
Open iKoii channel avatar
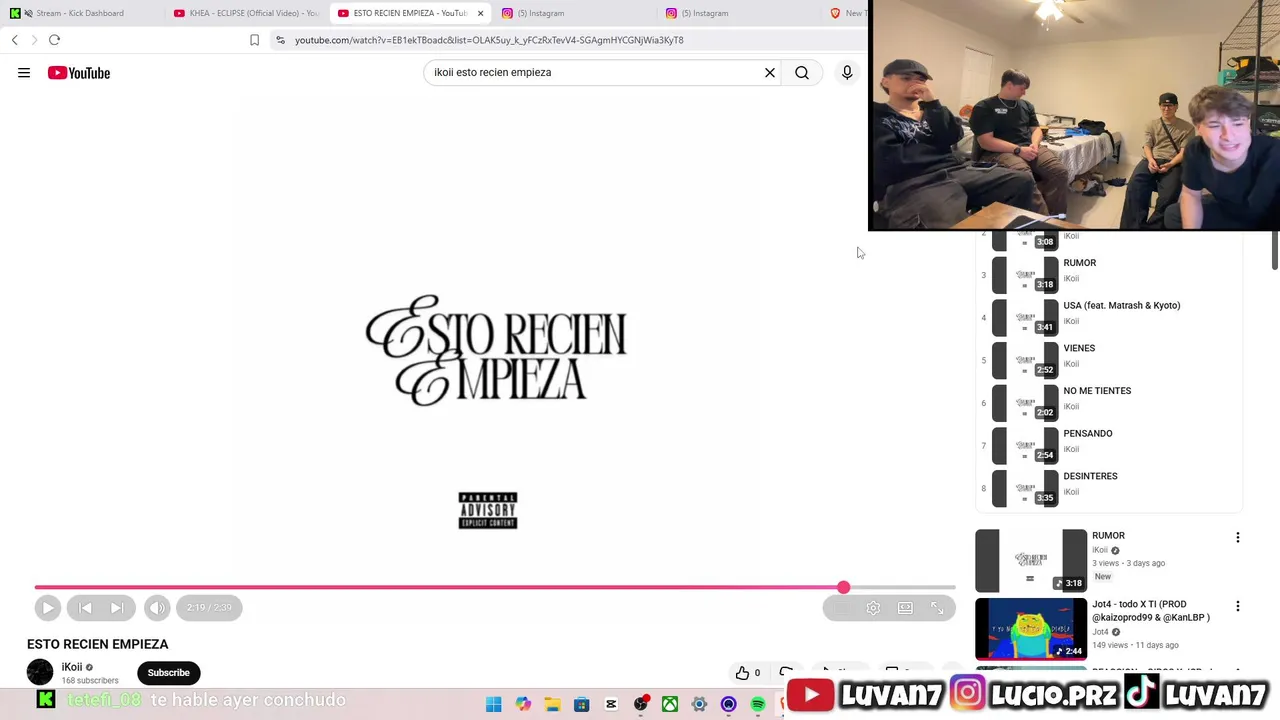pyautogui.click(x=40, y=673)
